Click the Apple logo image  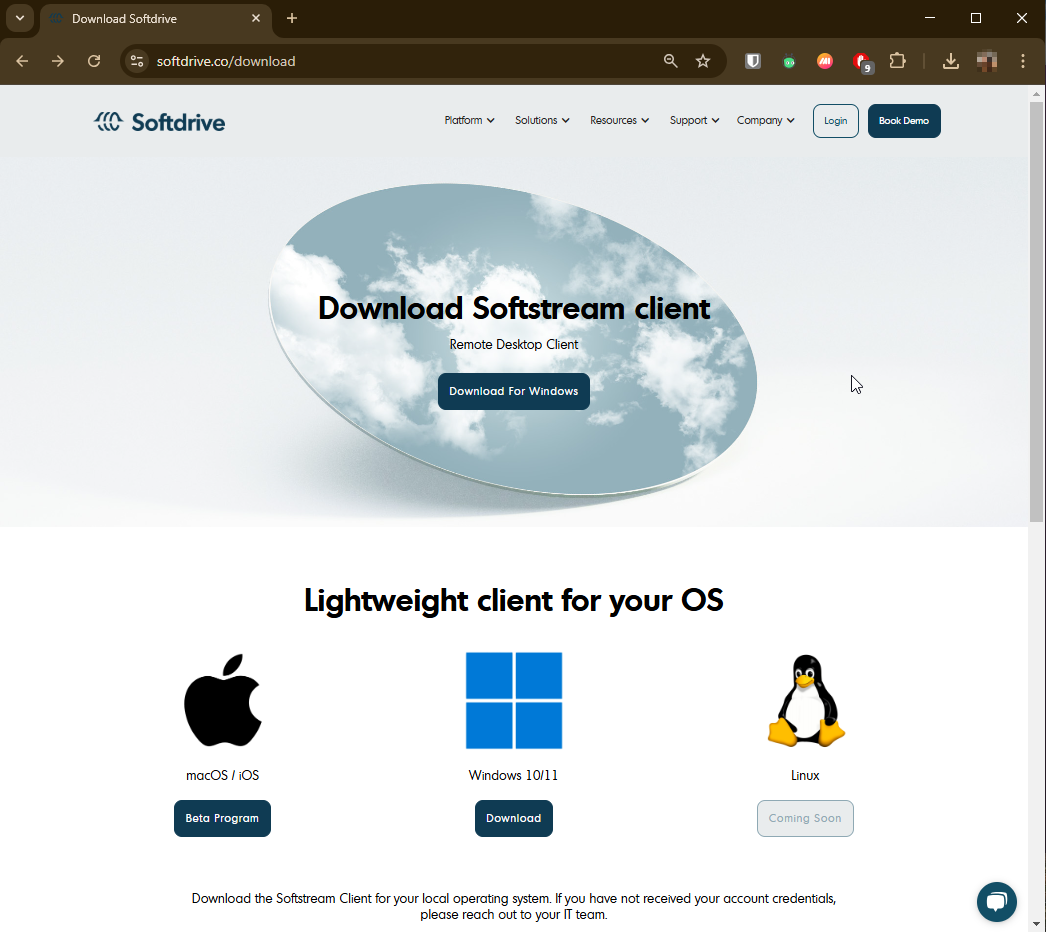(x=222, y=700)
